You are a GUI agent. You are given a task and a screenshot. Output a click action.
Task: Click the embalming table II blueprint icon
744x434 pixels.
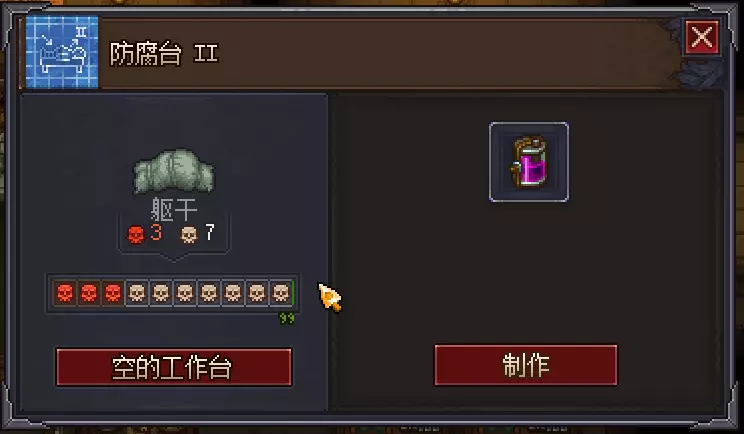tap(62, 52)
